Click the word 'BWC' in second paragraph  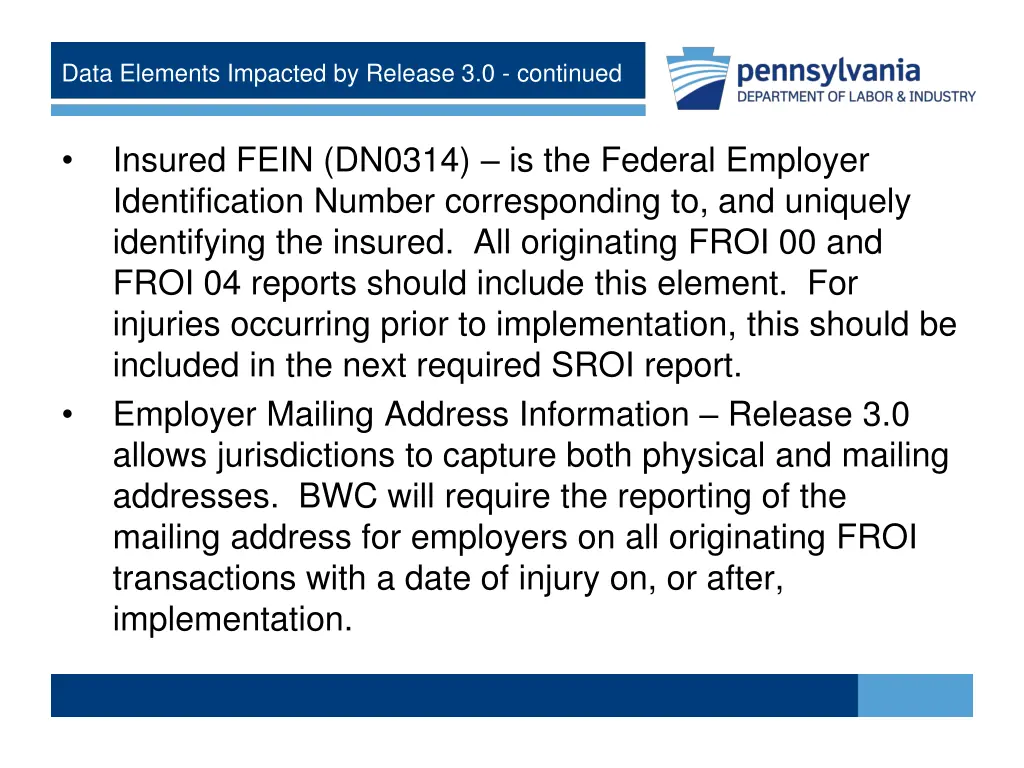(x=338, y=496)
